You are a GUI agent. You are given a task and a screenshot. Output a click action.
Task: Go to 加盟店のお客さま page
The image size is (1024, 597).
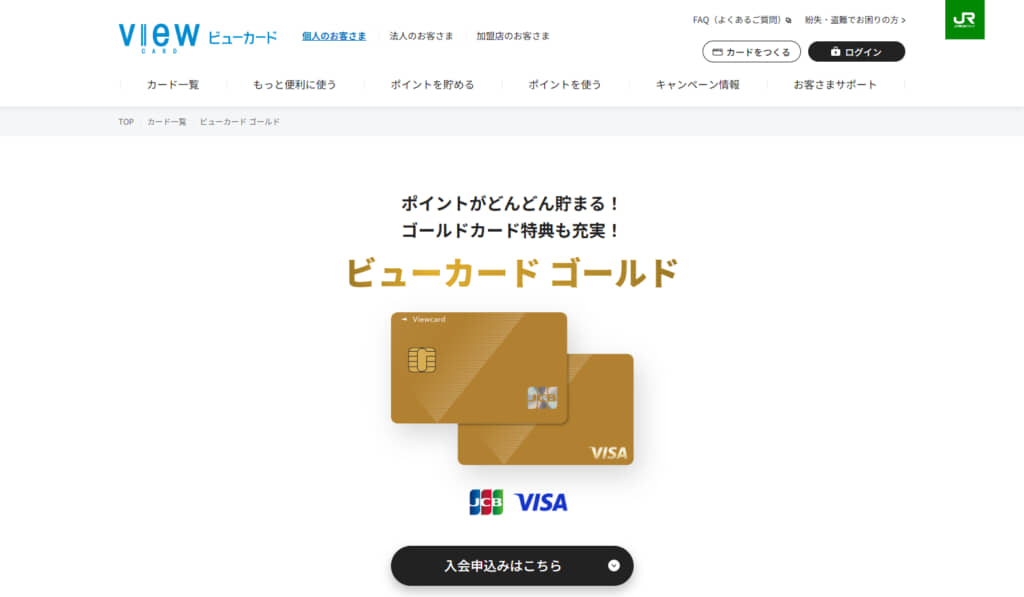pos(513,36)
